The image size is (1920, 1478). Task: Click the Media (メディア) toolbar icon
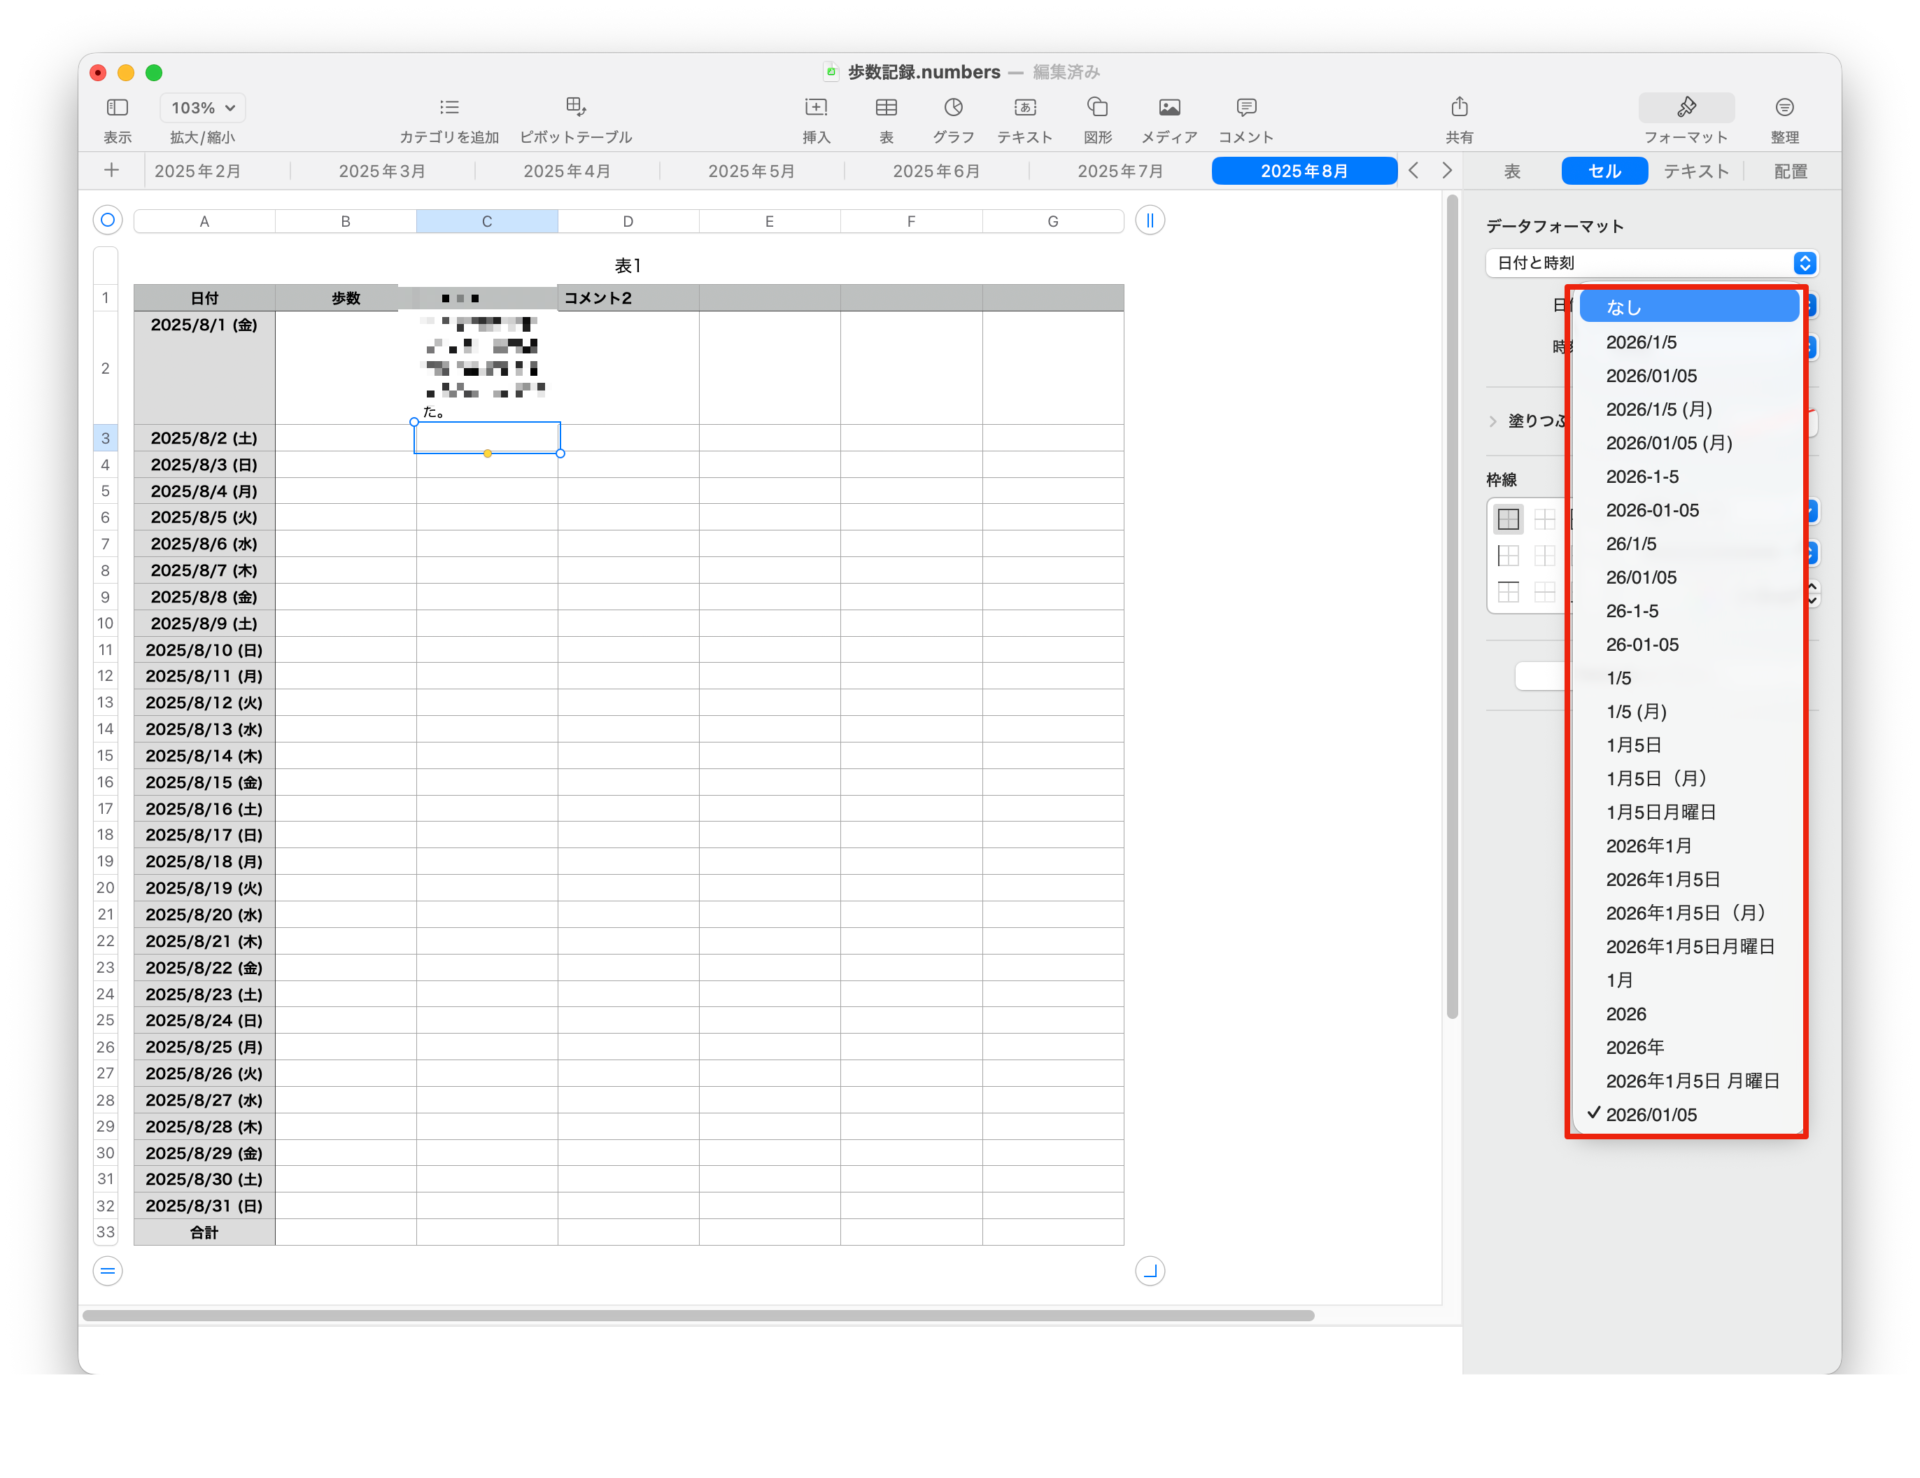coord(1169,107)
